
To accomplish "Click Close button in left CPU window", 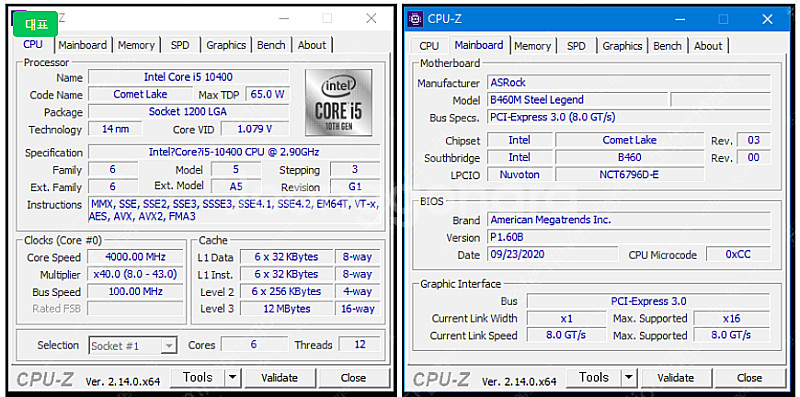I will click(353, 378).
